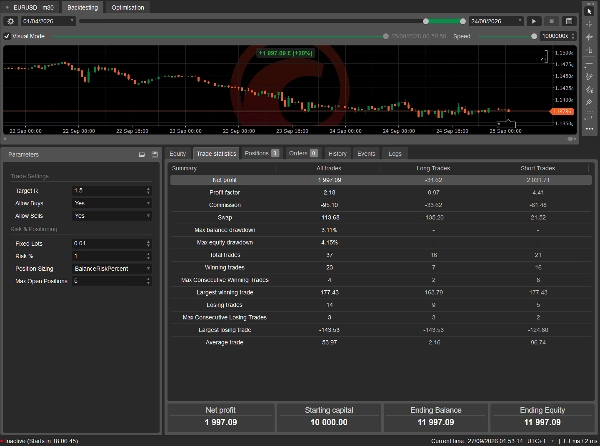Click the grid snap icon in right toolbar
The image size is (600, 446).
coord(589,116)
